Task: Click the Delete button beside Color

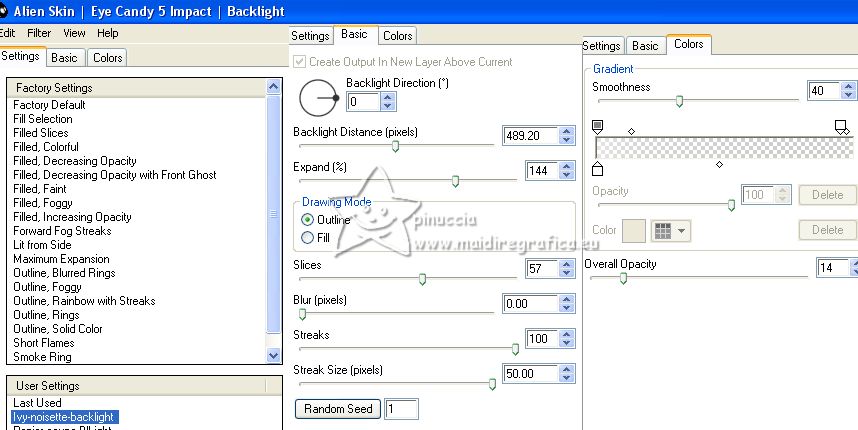Action: click(827, 230)
